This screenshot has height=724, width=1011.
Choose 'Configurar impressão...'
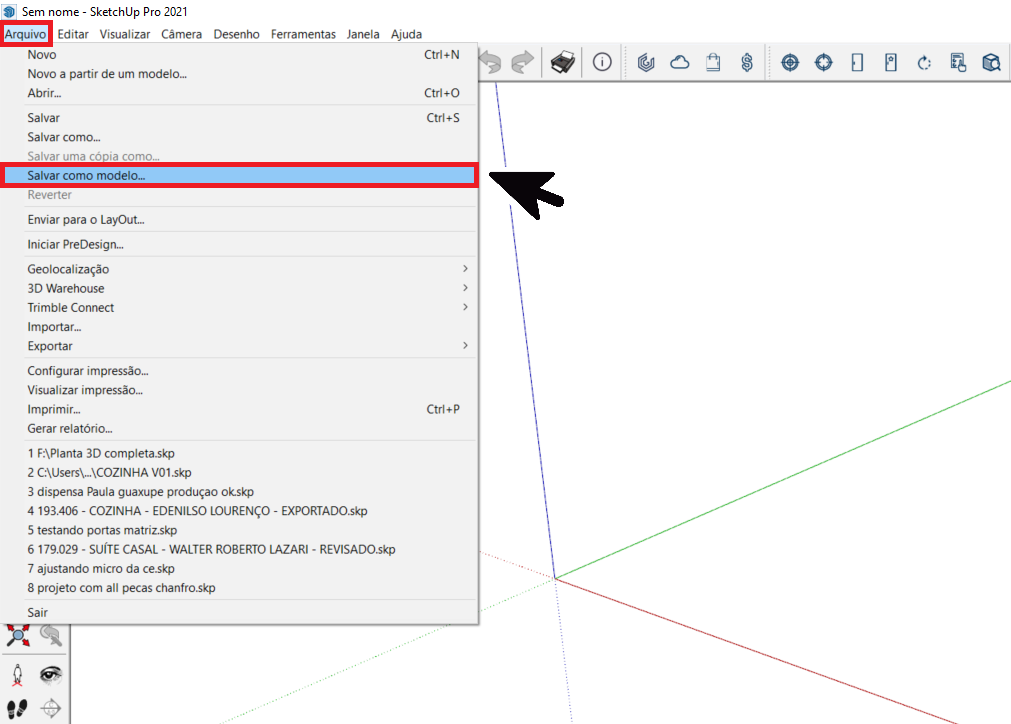click(239, 371)
